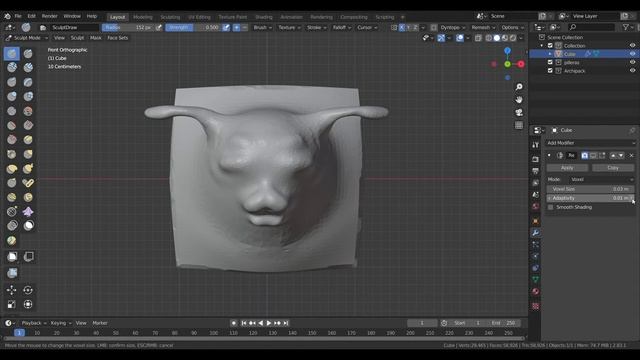Select the Simplify brush tool

12,225
